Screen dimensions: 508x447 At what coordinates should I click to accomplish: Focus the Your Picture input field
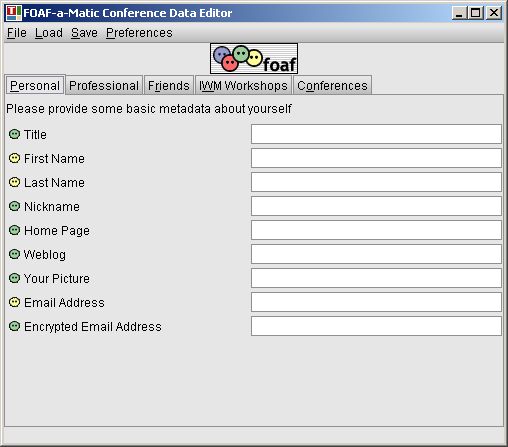(376, 278)
